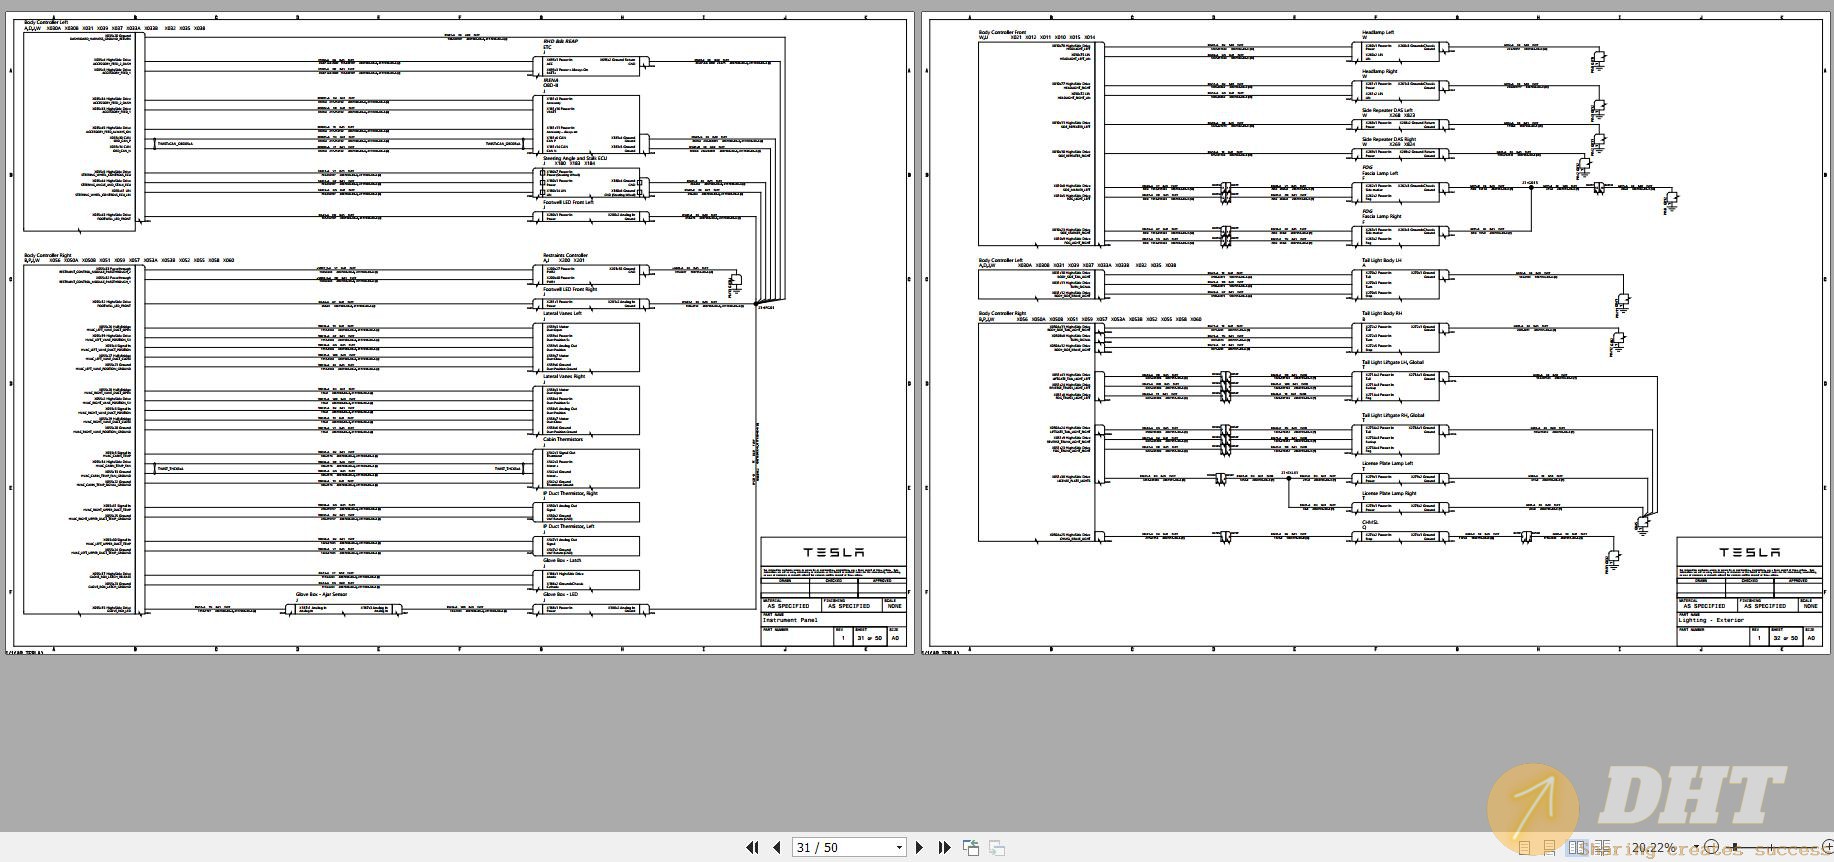
Task: Click the TESLA logo on left page
Action: [833, 552]
